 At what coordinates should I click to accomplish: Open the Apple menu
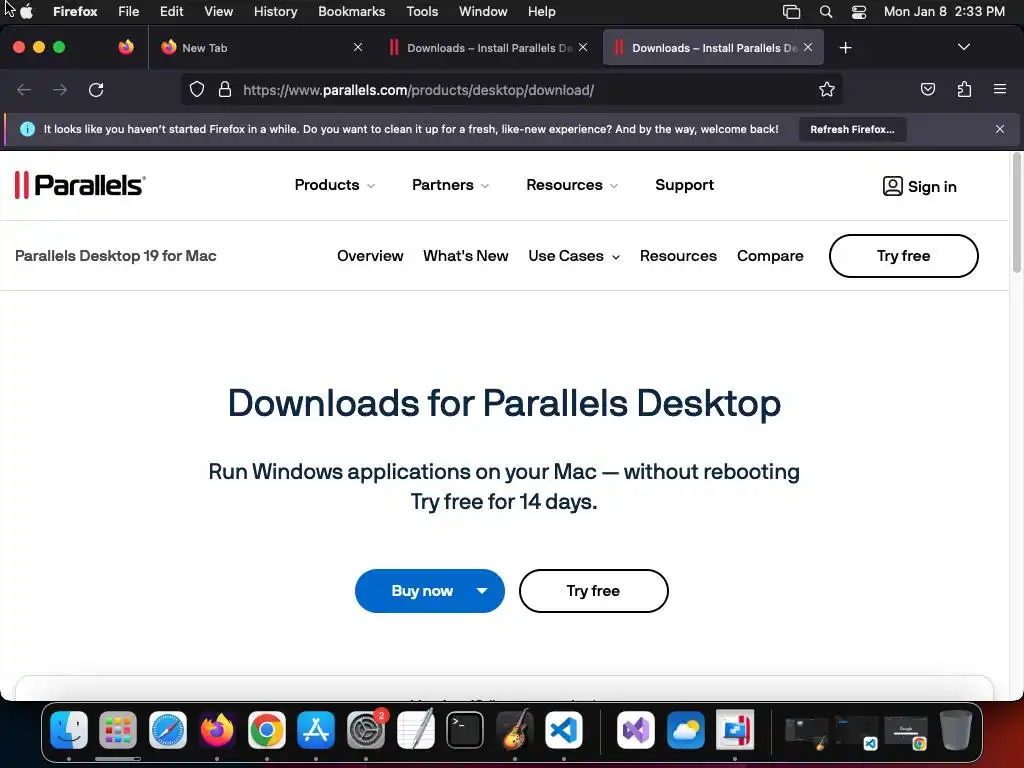click(x=27, y=12)
